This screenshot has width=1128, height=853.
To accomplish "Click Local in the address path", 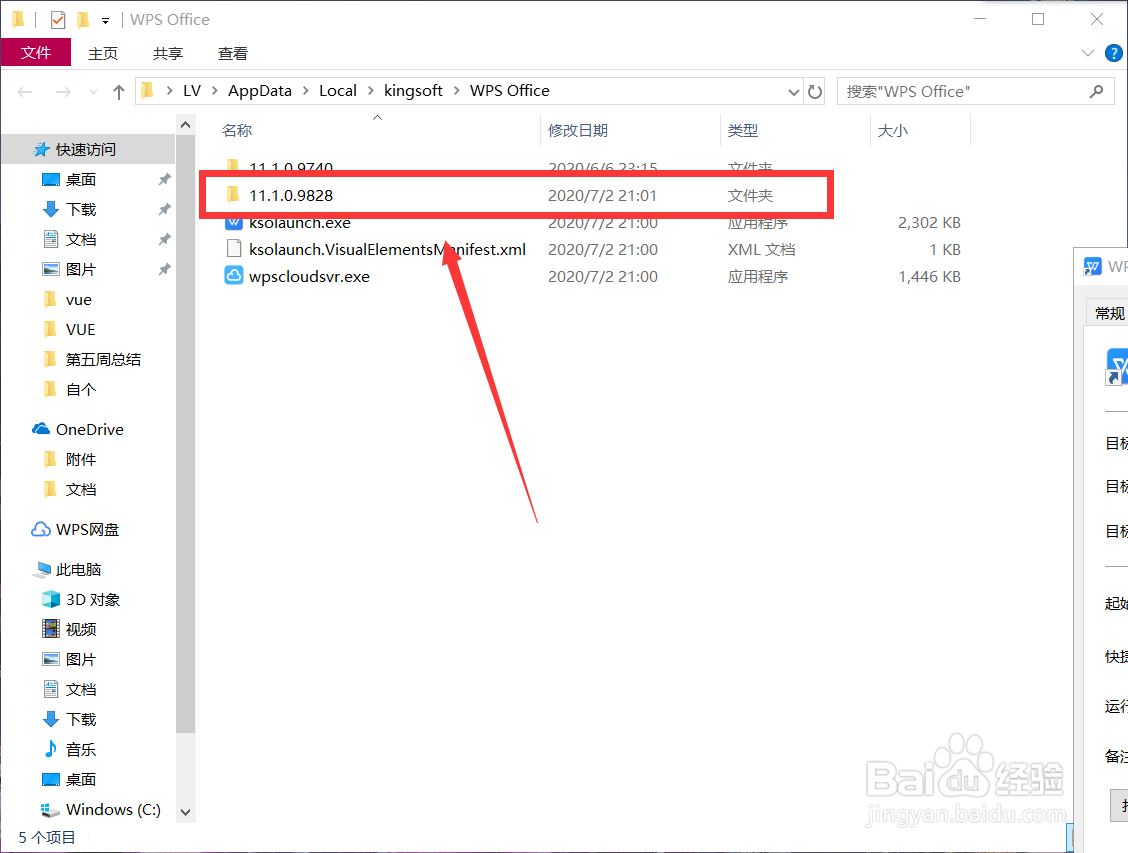I will click(337, 91).
